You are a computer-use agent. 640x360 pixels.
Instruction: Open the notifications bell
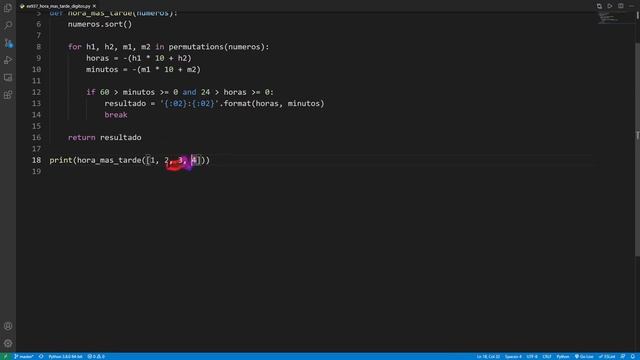pos(633,356)
